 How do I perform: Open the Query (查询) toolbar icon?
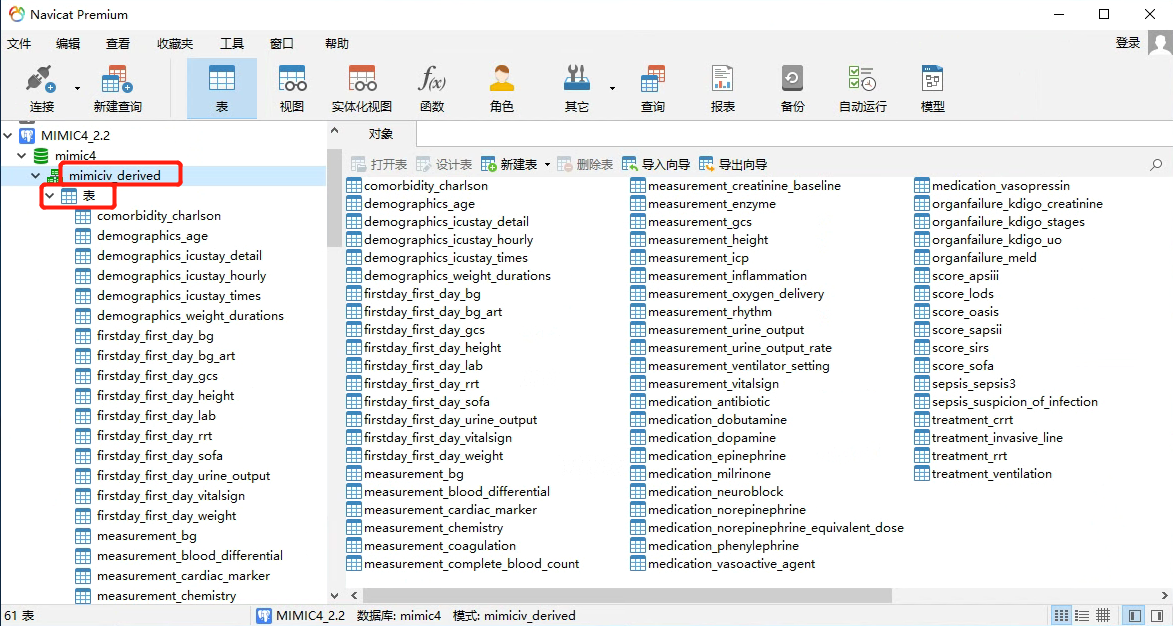[x=652, y=88]
